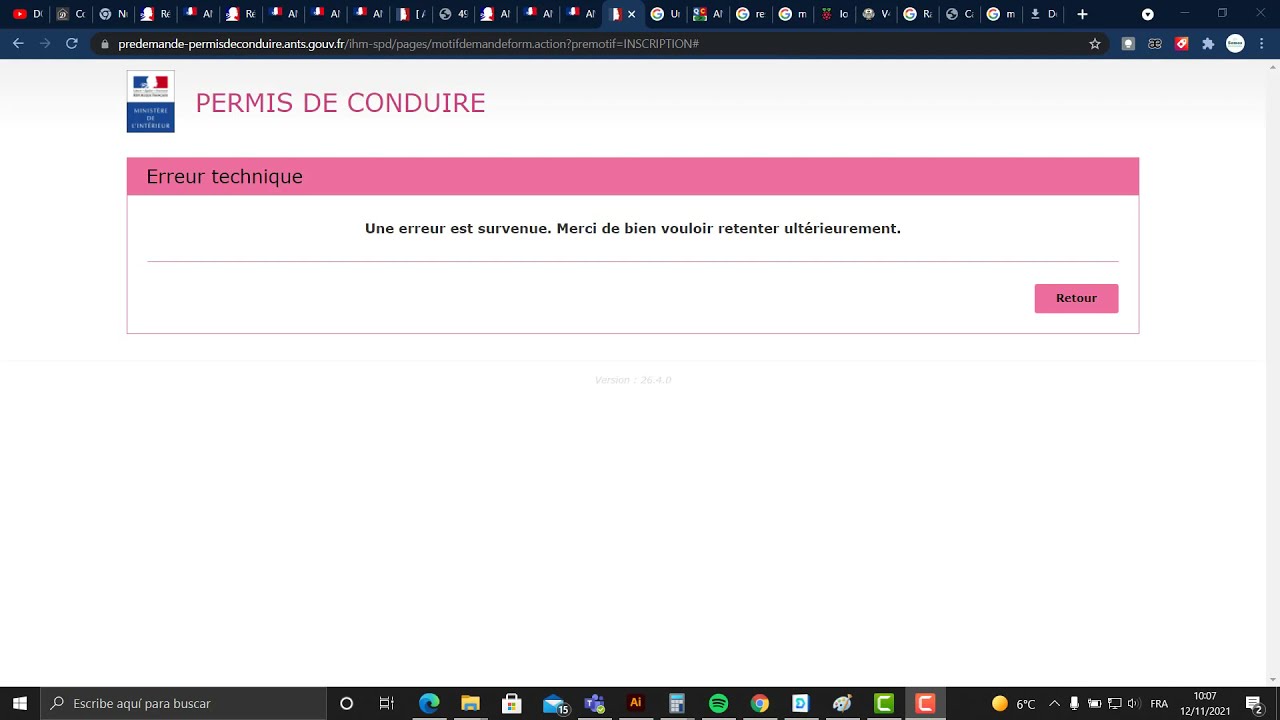Expand hidden system tray icons chevron

[1054, 704]
